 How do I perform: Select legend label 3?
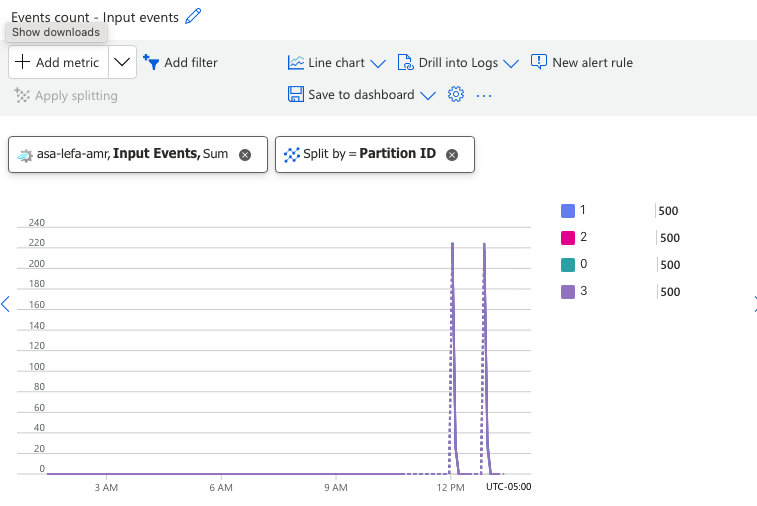click(583, 291)
